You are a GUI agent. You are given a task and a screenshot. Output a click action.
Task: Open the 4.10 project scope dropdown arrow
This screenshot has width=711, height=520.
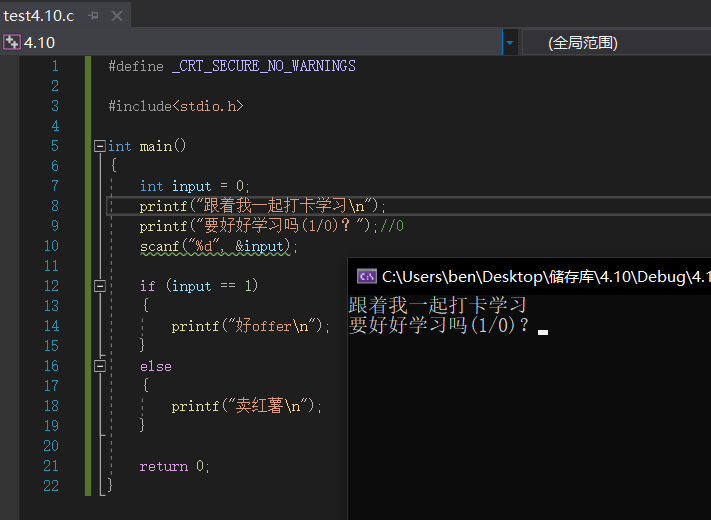(x=510, y=43)
